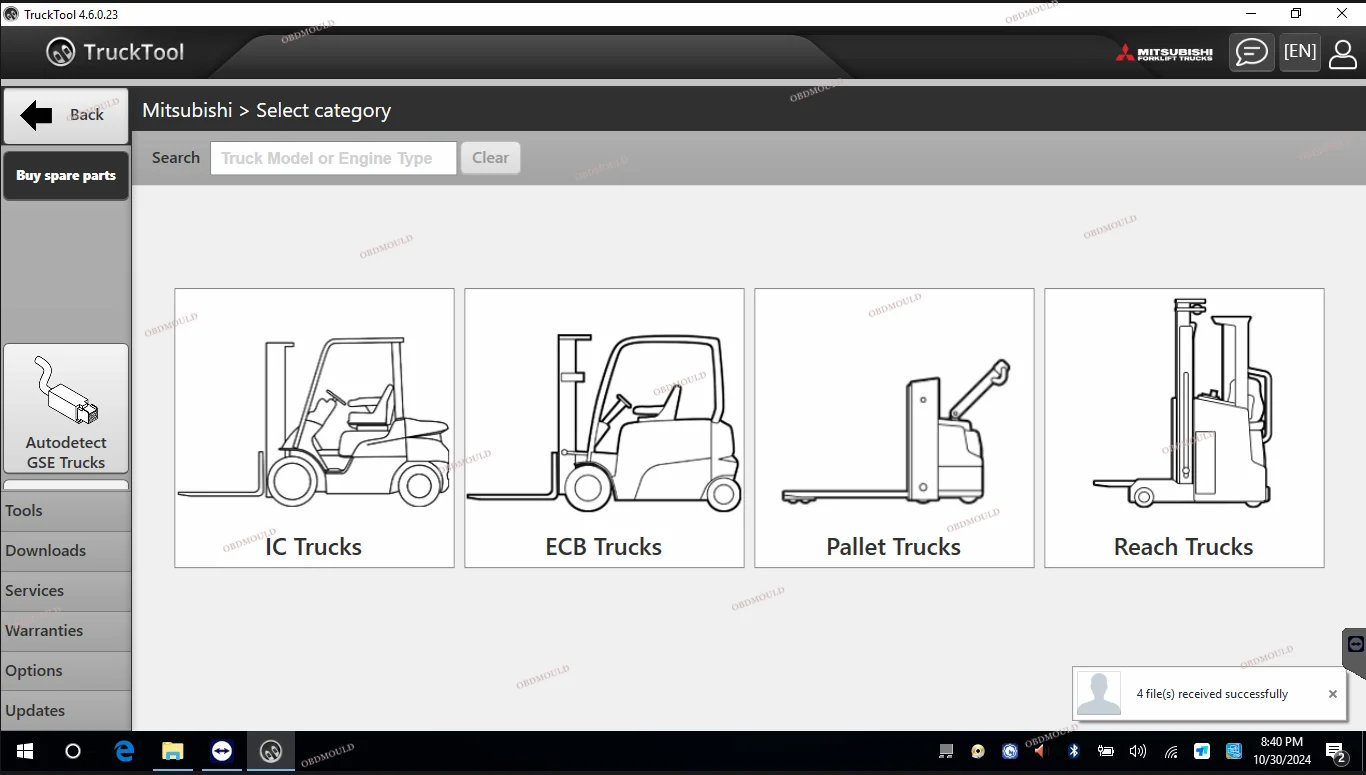The width and height of the screenshot is (1366, 775).
Task: Choose the Reach Trucks category tile
Action: pyautogui.click(x=1184, y=428)
